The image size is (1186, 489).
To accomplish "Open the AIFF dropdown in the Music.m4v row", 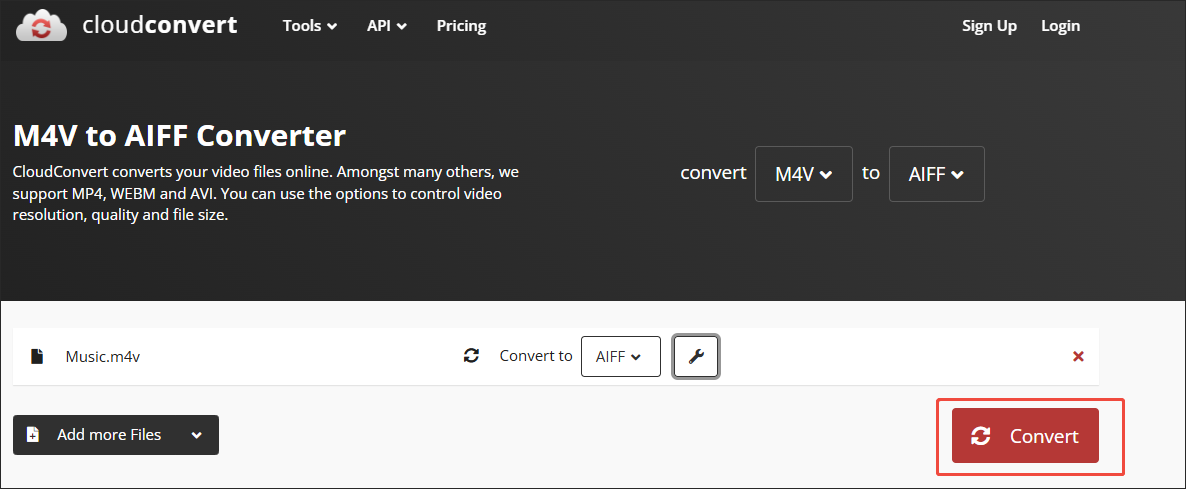I will (x=620, y=356).
